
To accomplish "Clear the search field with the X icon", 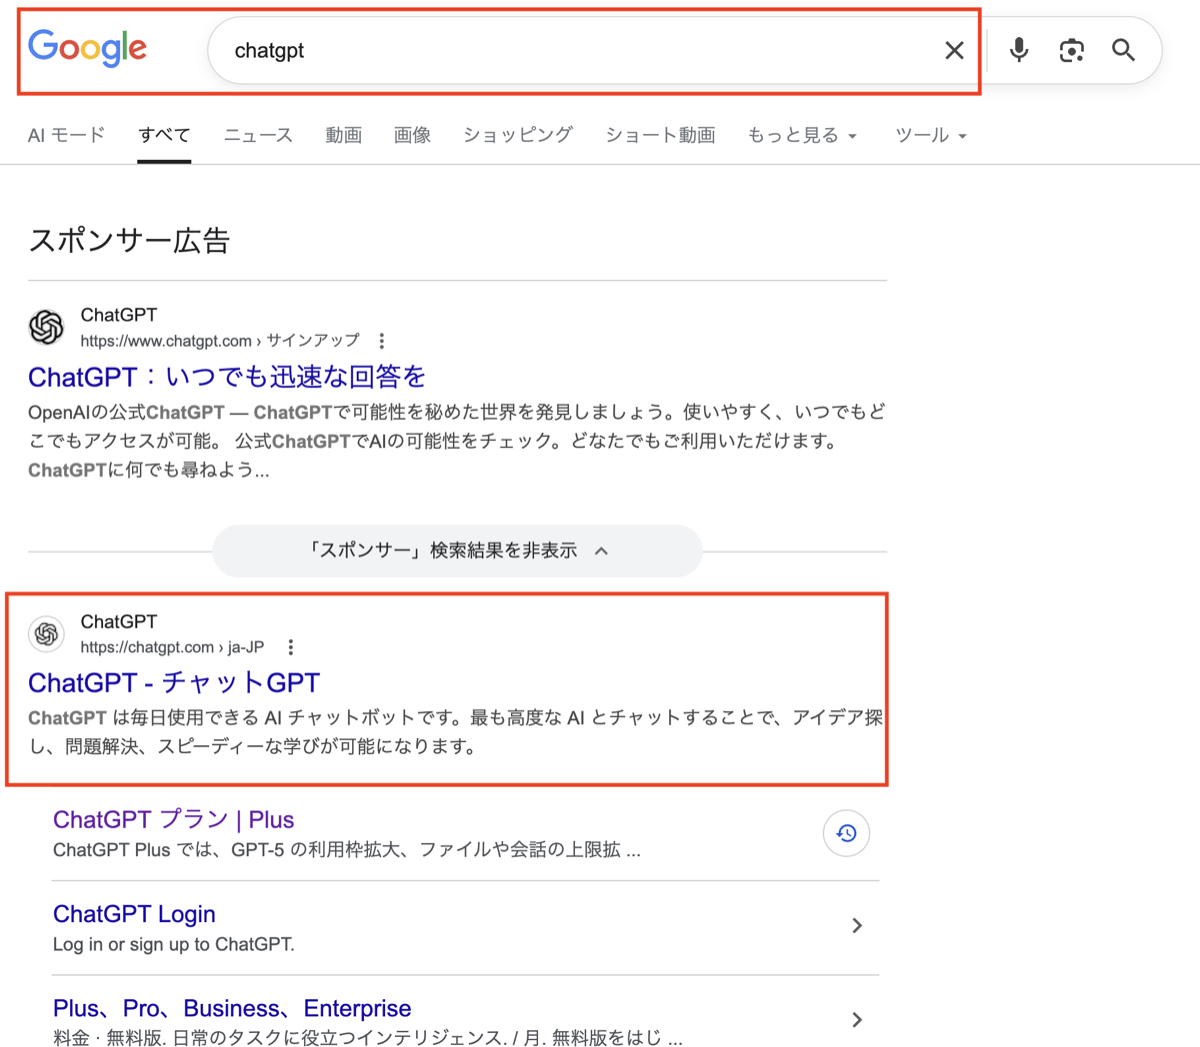I will (954, 50).
